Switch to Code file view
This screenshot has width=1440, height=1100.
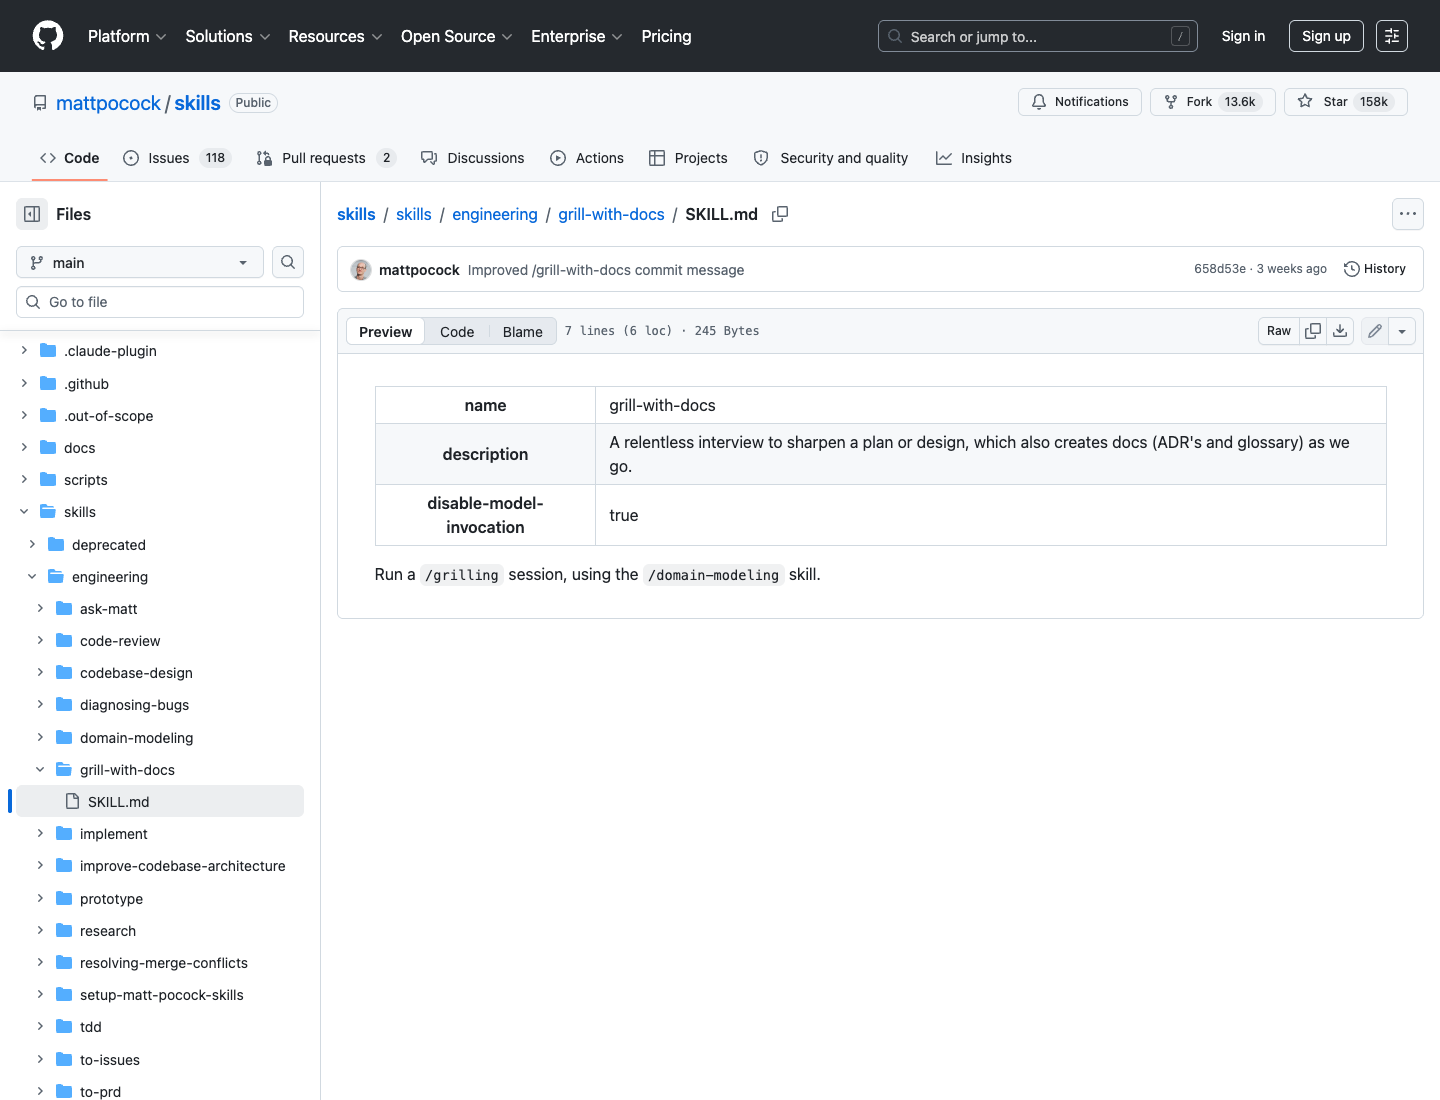click(457, 332)
